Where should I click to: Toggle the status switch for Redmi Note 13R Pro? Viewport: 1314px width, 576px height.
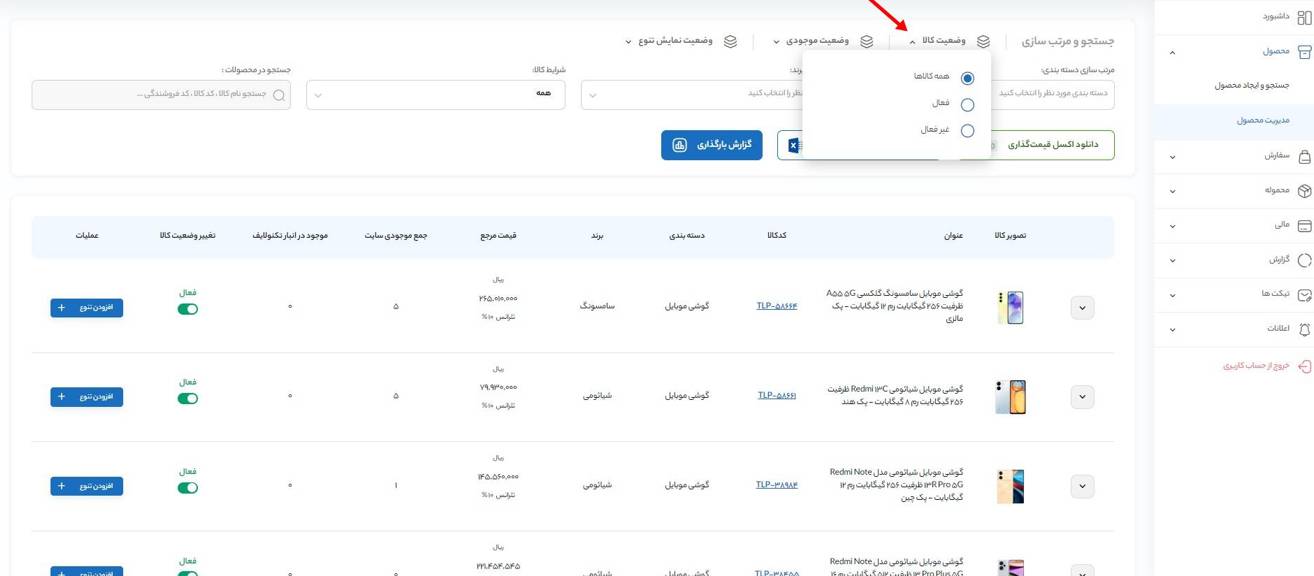[187, 488]
